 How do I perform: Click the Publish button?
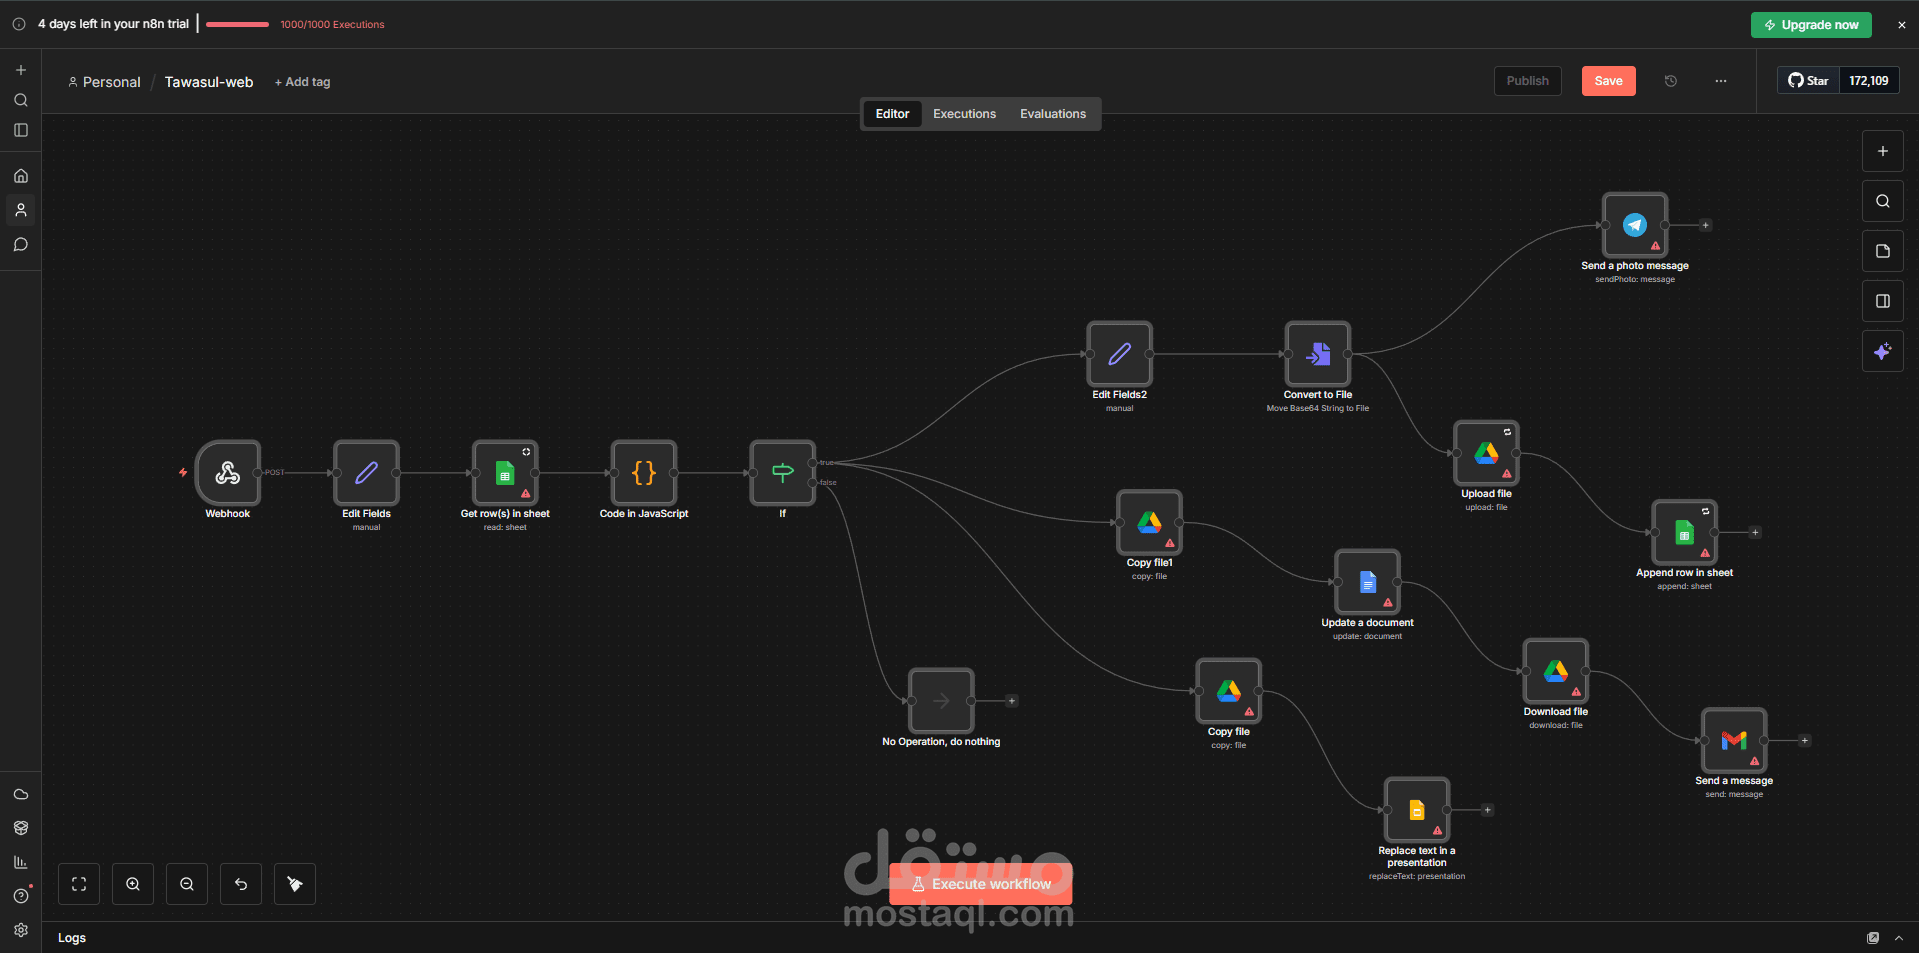click(1527, 81)
